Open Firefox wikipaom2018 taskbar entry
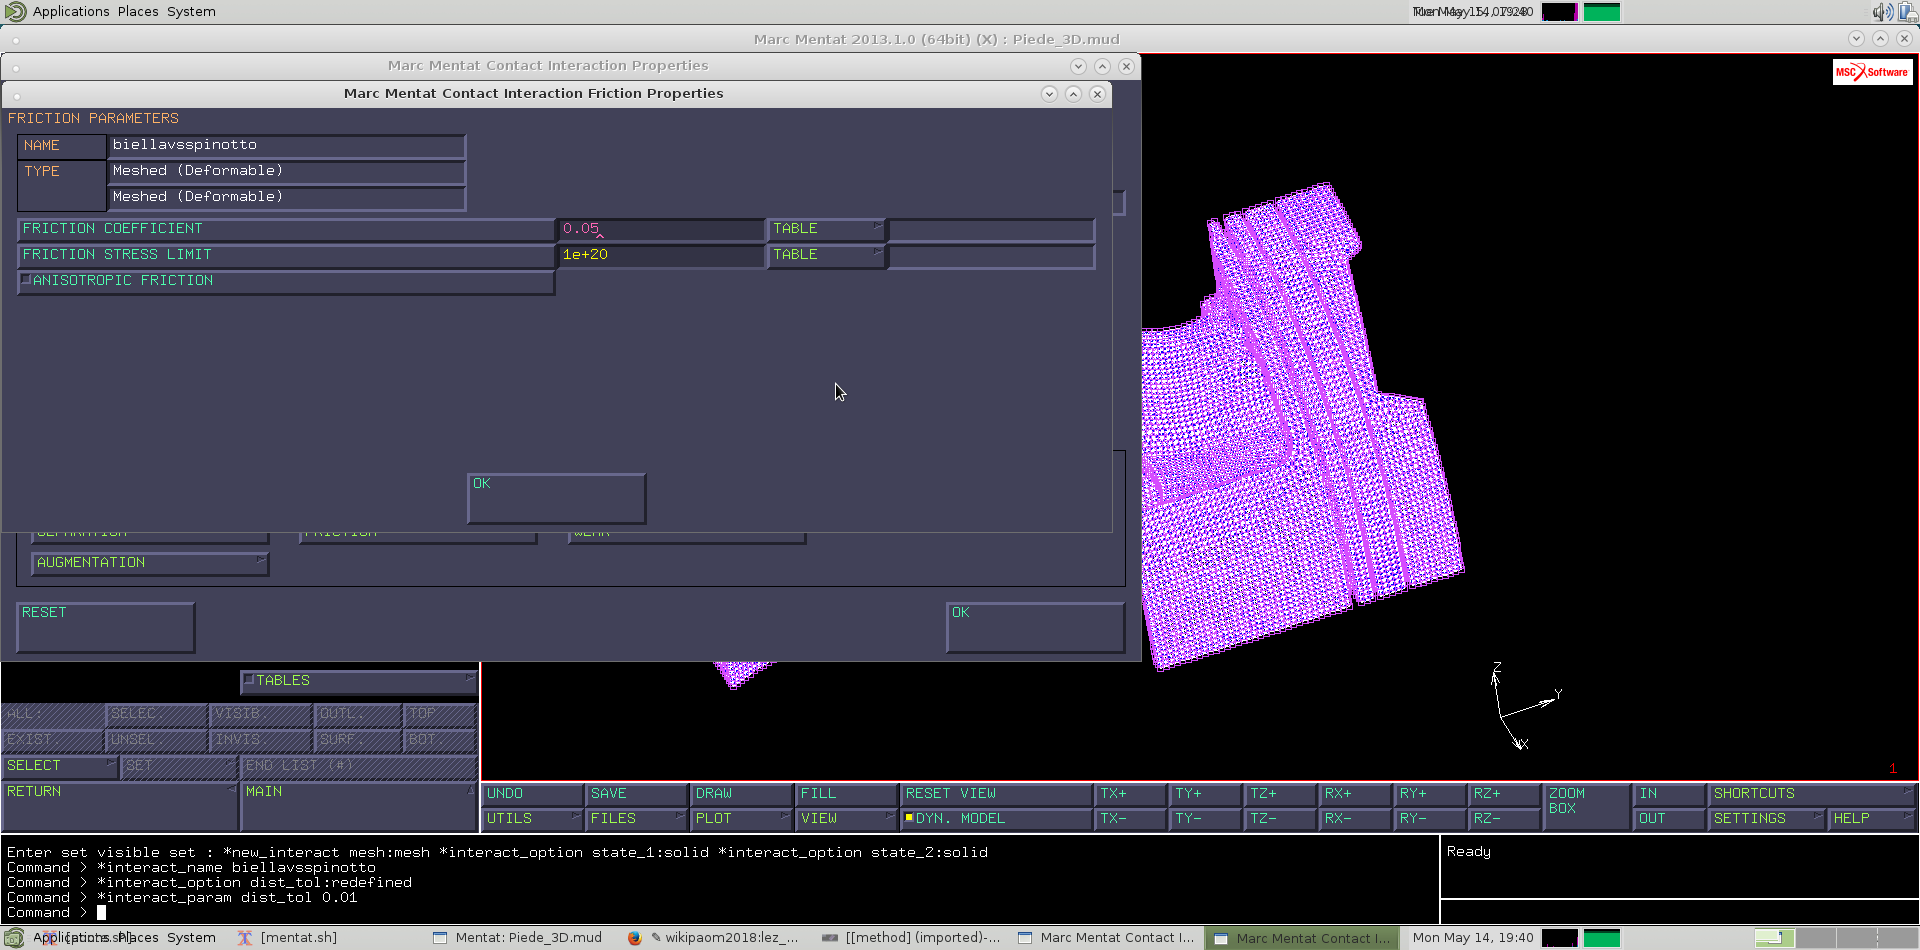The width and height of the screenshot is (1920, 950). [713, 938]
